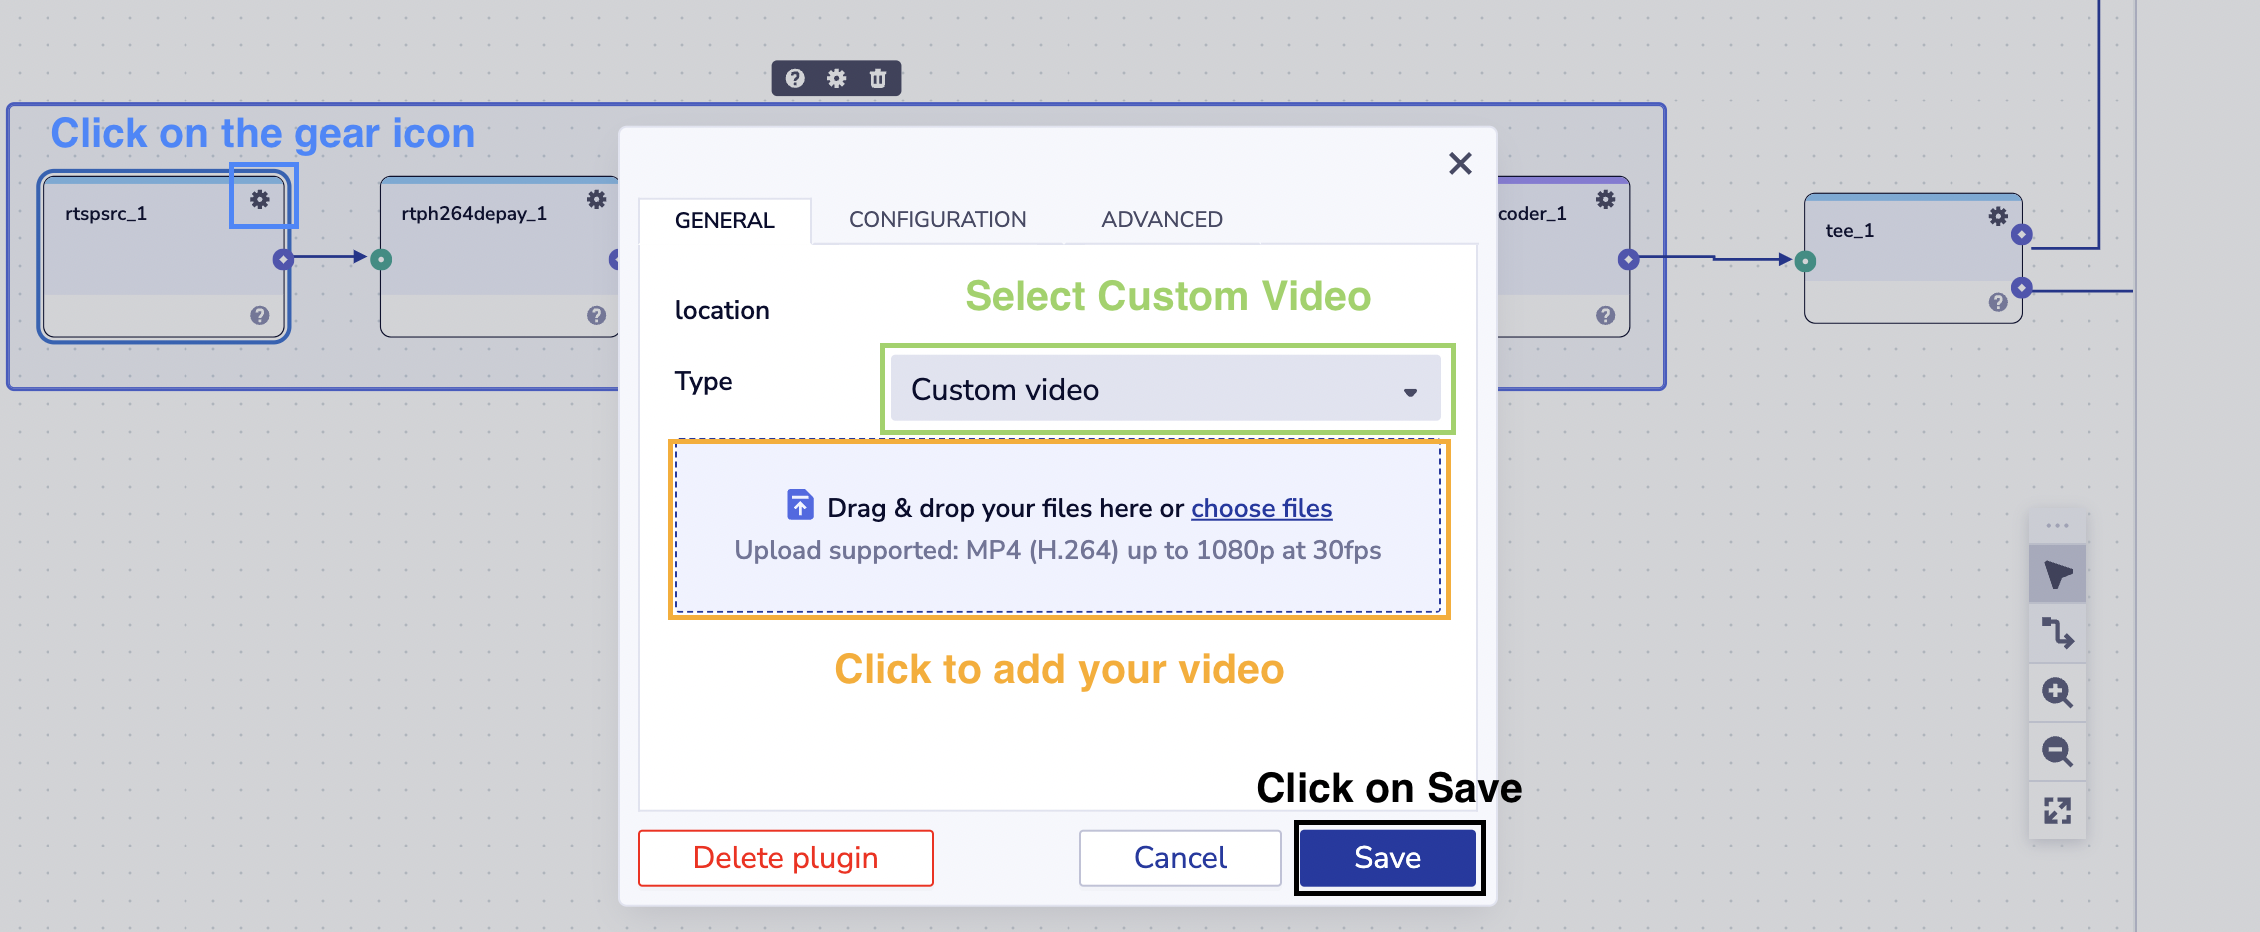2260x932 pixels.
Task: Click the trash icon in floating toolbar
Action: point(878,78)
